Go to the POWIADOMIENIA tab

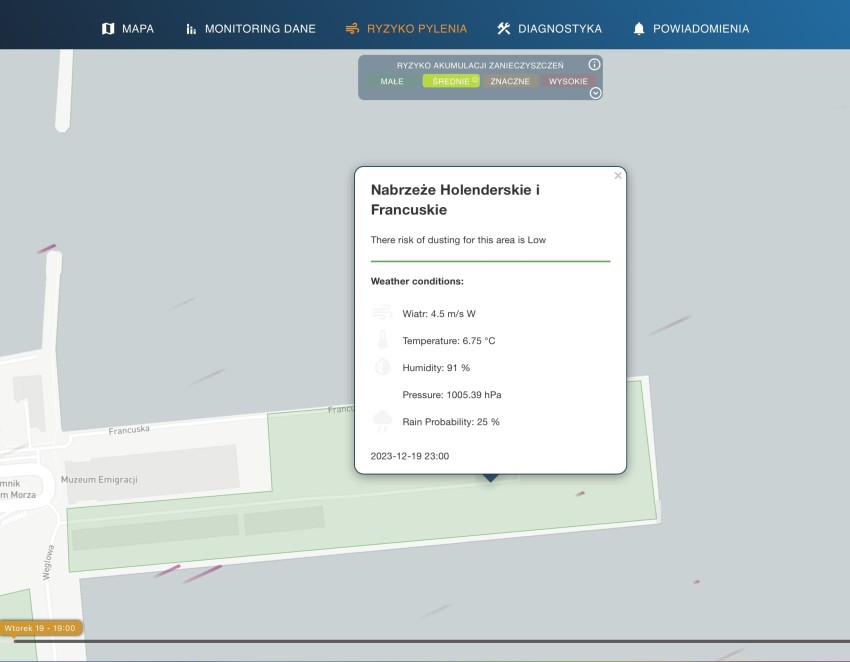coord(700,29)
